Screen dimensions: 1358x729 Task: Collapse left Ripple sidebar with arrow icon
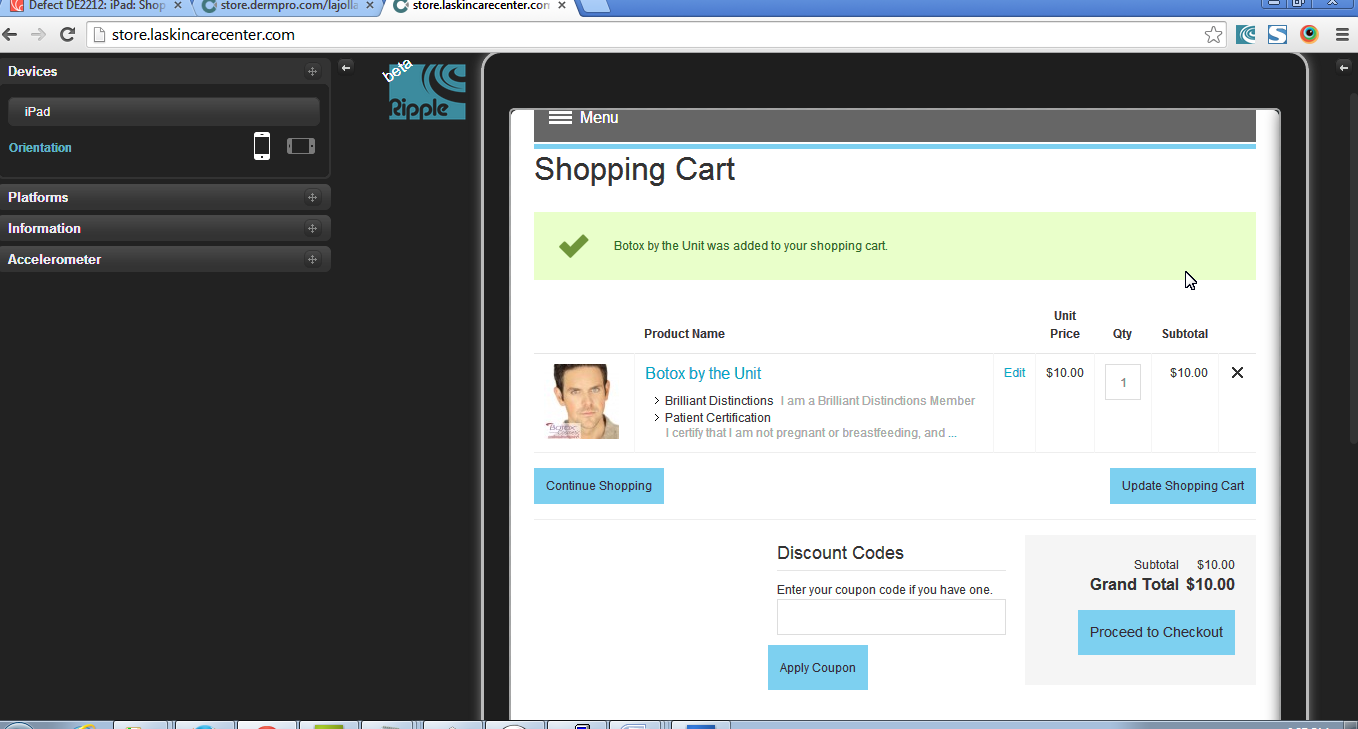coord(345,67)
